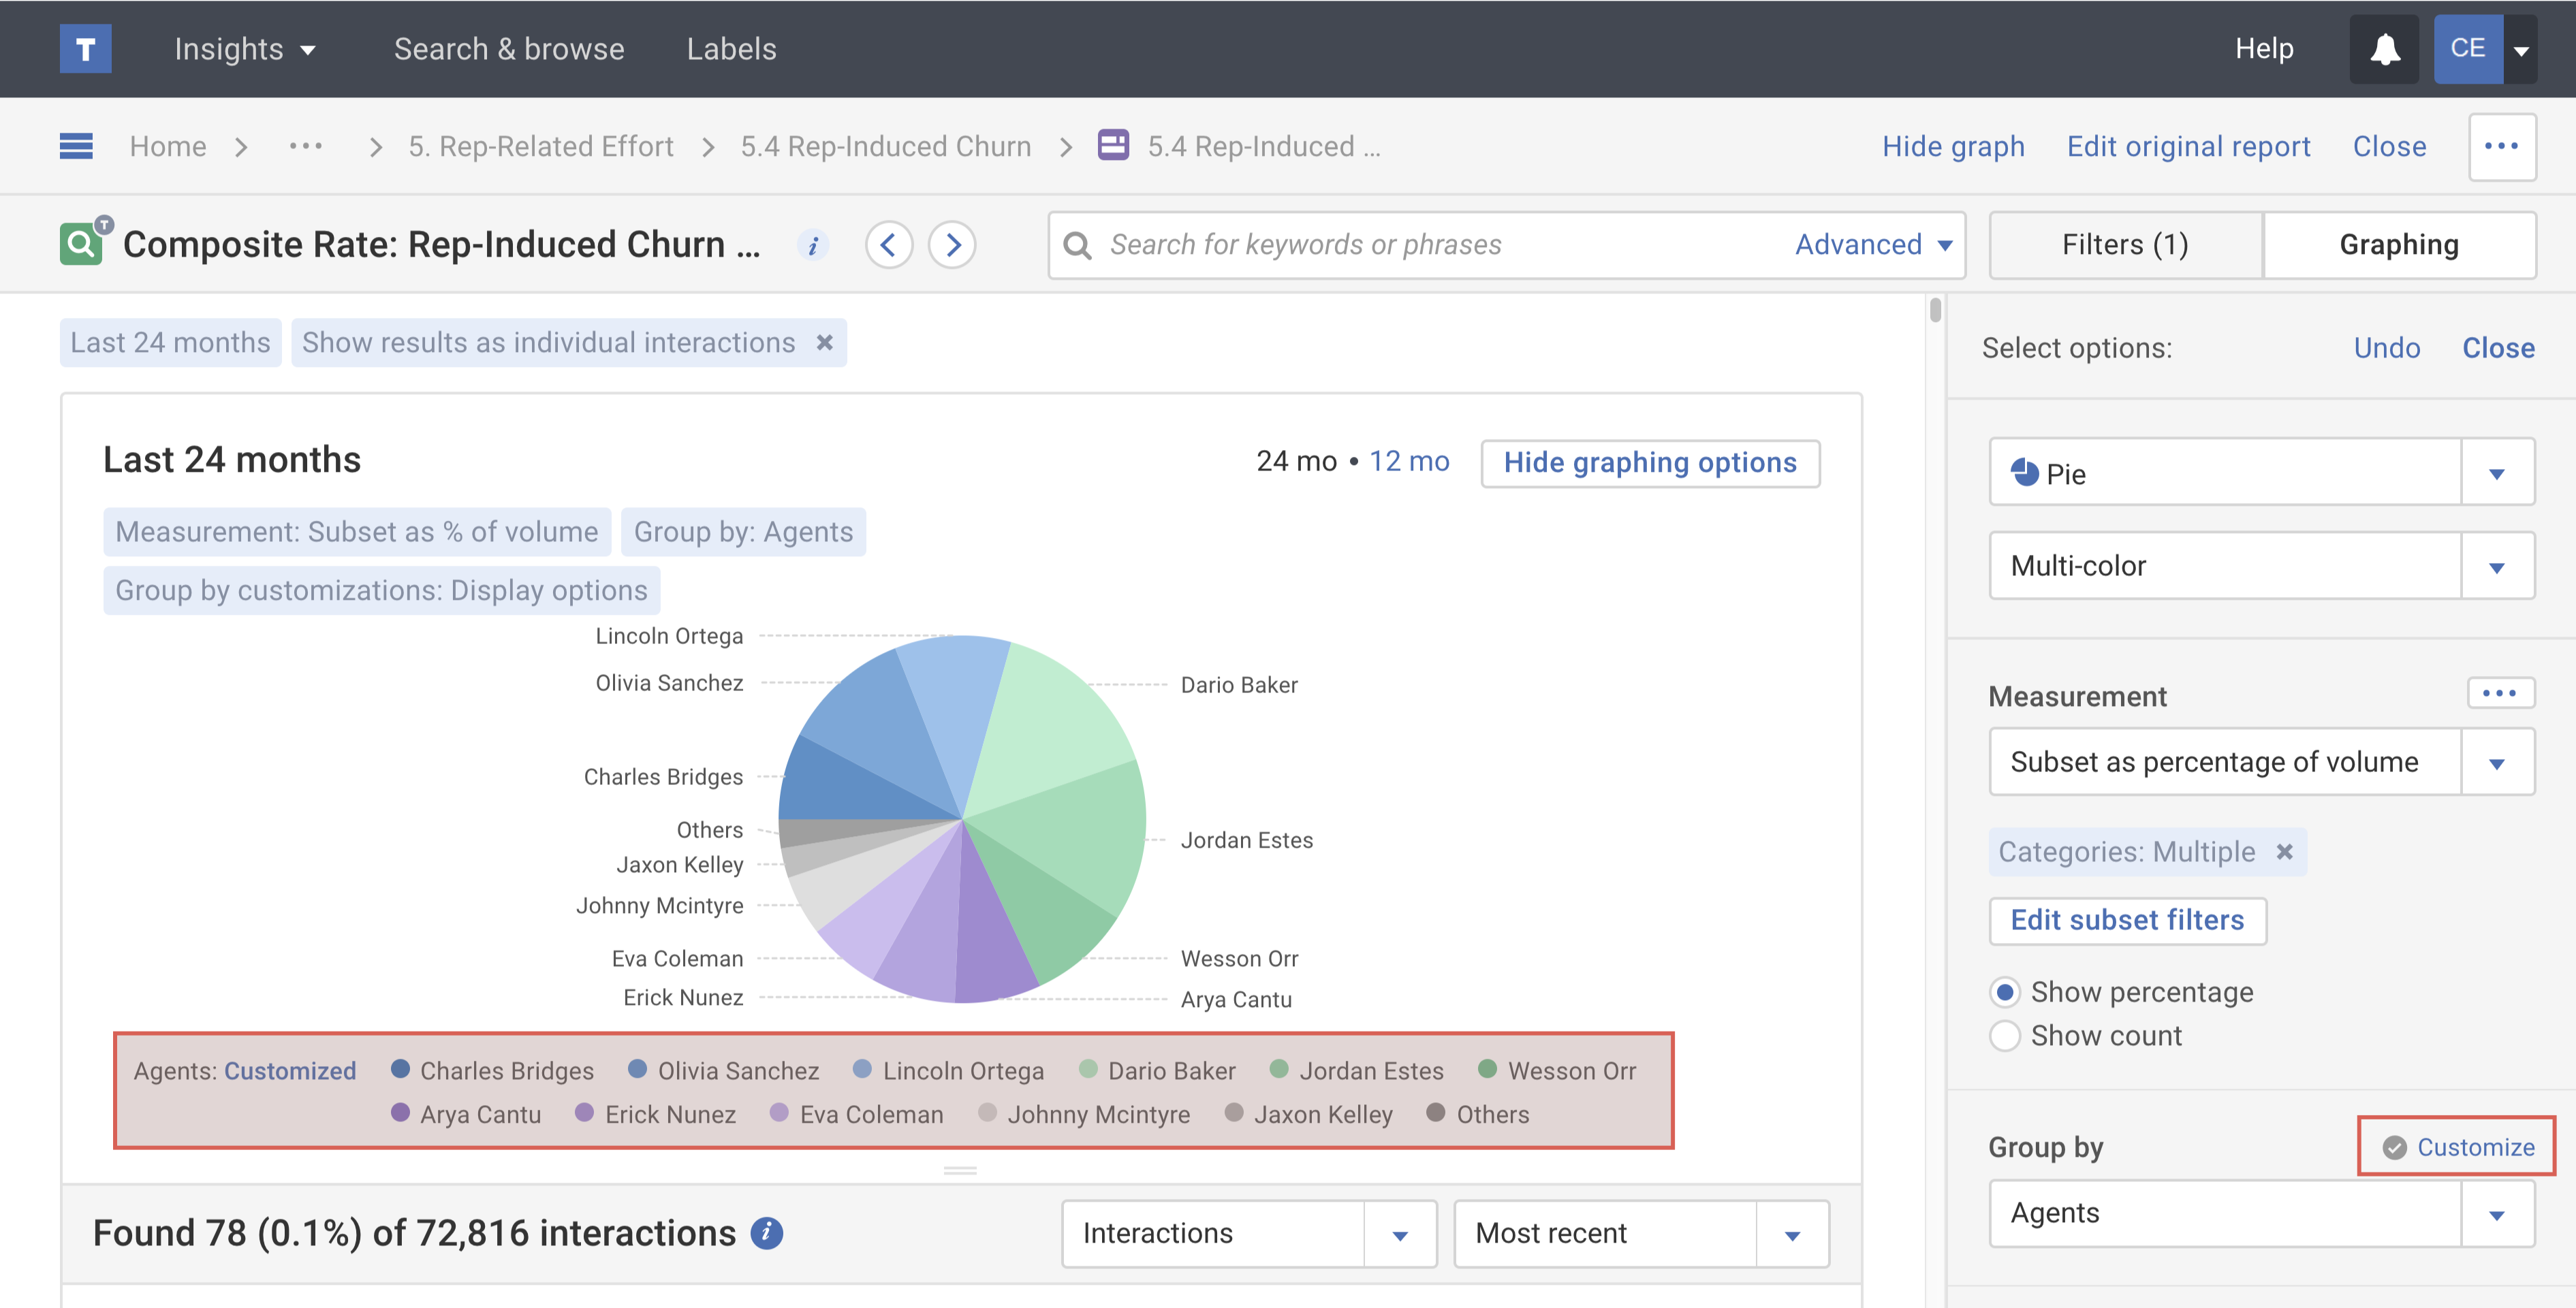
Task: Go to previous report with left arrow
Action: pyautogui.click(x=888, y=245)
